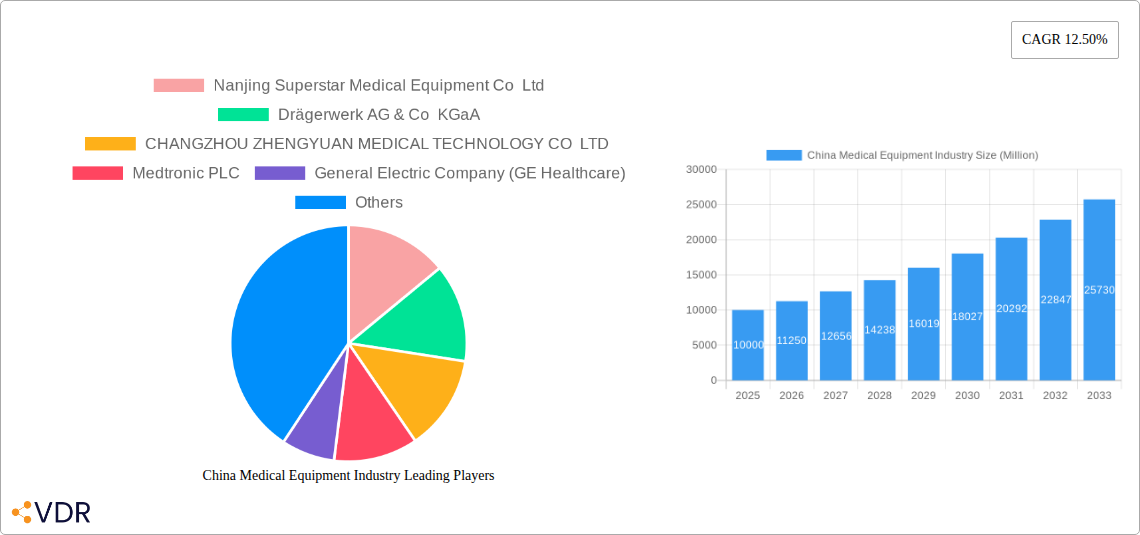The height and width of the screenshot is (535, 1140).
Task: Click the 2026 bar with value 11250
Action: click(792, 341)
